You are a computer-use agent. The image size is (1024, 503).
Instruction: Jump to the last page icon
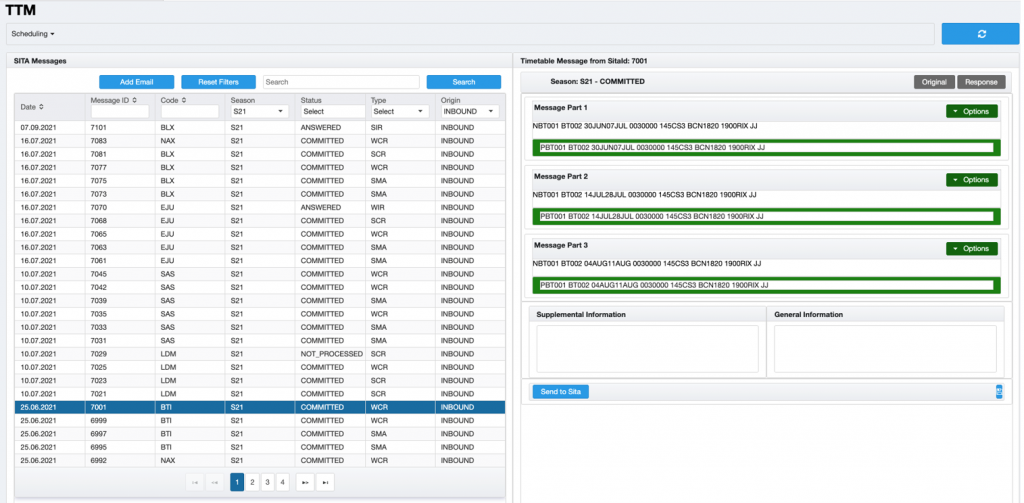(325, 482)
